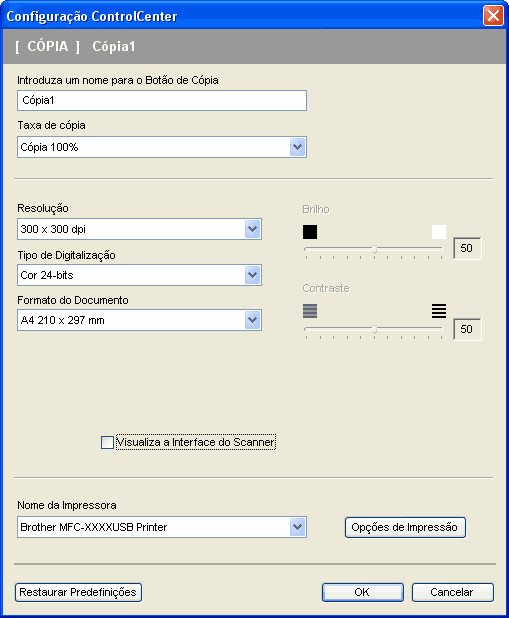
Task: Click the high contrast black lines icon
Action: (x=439, y=311)
